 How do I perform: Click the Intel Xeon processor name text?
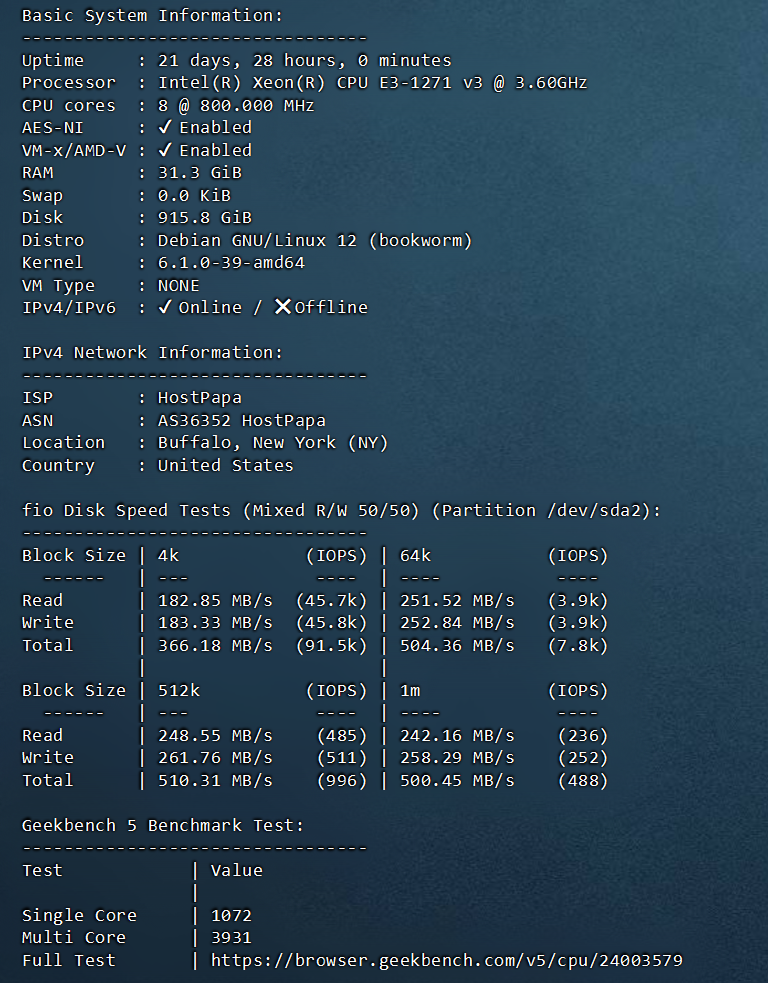click(x=372, y=82)
